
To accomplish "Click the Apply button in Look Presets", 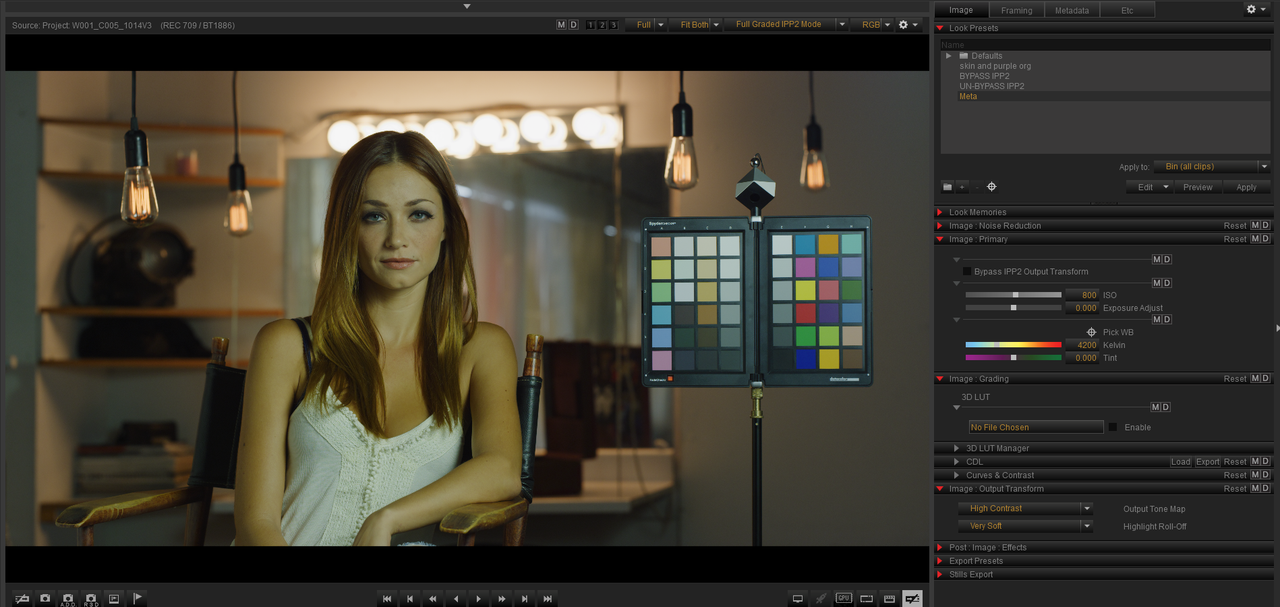I will (1246, 187).
